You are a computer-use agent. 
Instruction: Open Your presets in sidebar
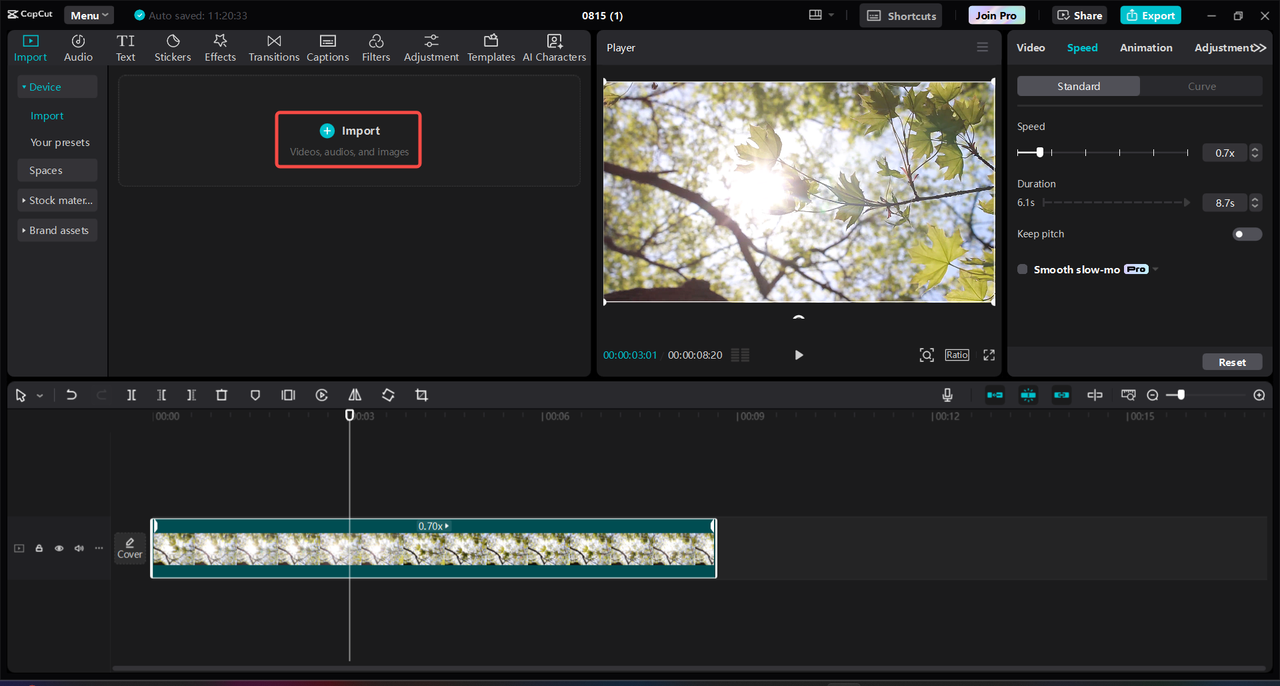[60, 142]
